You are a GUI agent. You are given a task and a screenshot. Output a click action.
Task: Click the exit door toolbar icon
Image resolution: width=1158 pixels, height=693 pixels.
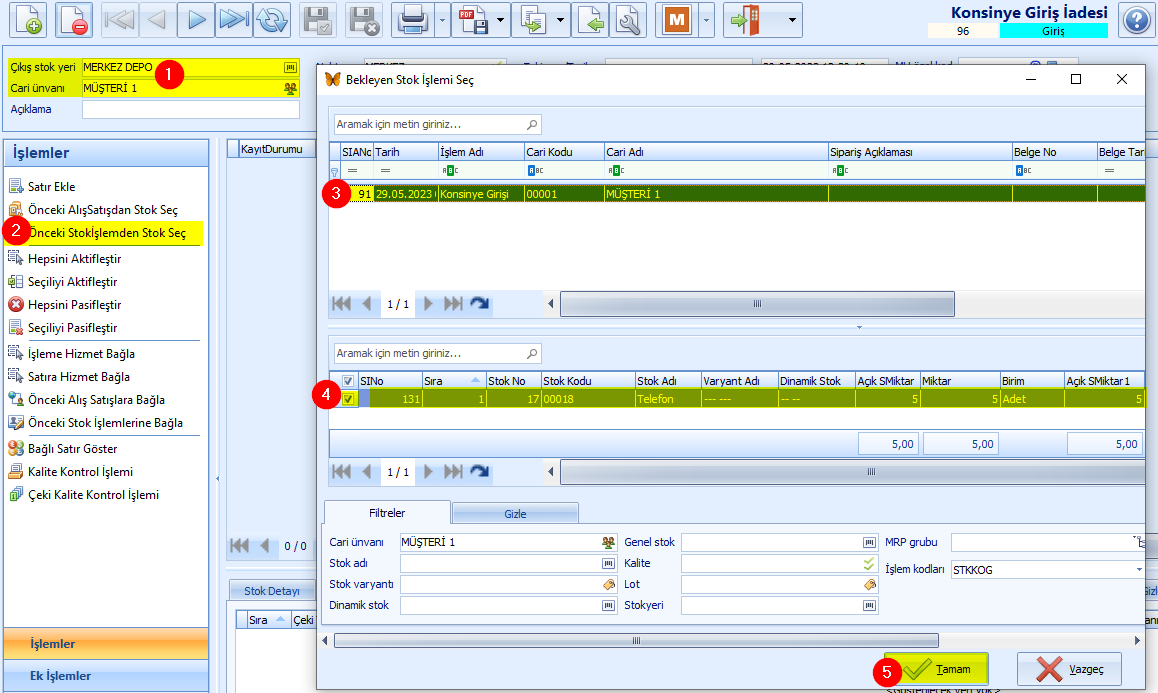(746, 20)
